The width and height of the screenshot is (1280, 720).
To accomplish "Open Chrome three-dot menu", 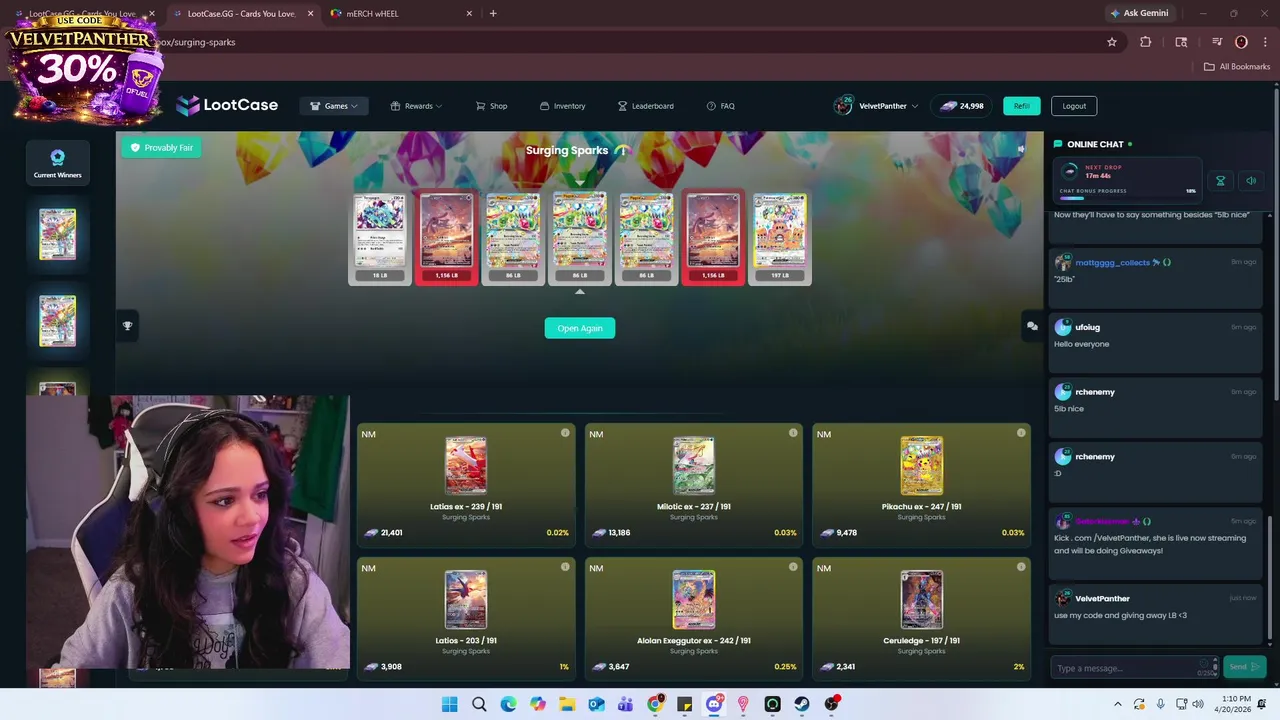I will (1265, 42).
